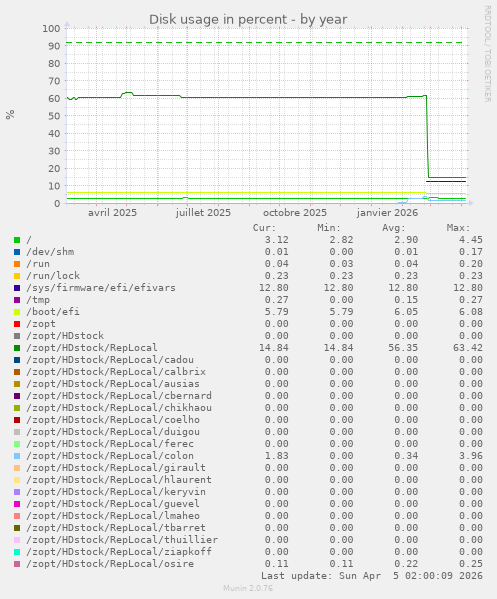The width and height of the screenshot is (497, 599).
Task: Select the RepLocal/guevel legend entry
Action: (x=113, y=503)
